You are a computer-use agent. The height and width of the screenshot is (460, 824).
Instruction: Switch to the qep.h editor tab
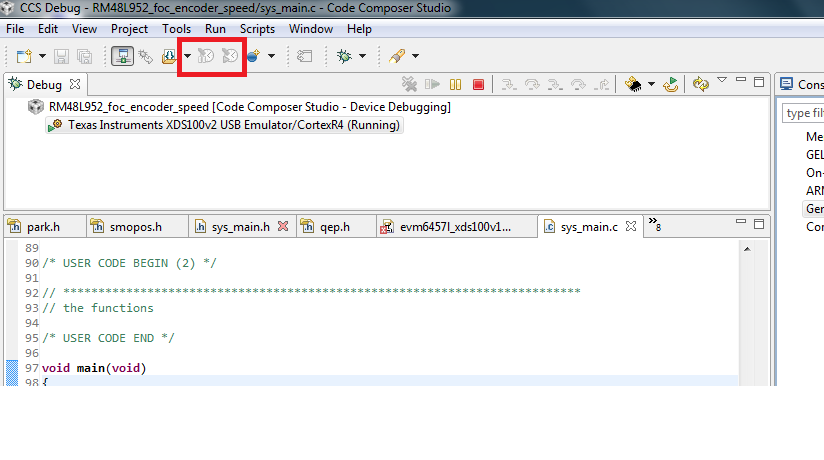pos(335,227)
